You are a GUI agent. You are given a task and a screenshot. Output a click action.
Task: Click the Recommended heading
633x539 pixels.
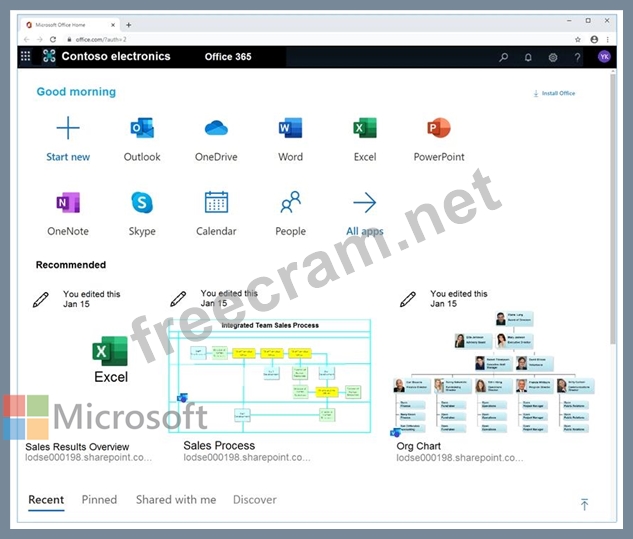71,265
